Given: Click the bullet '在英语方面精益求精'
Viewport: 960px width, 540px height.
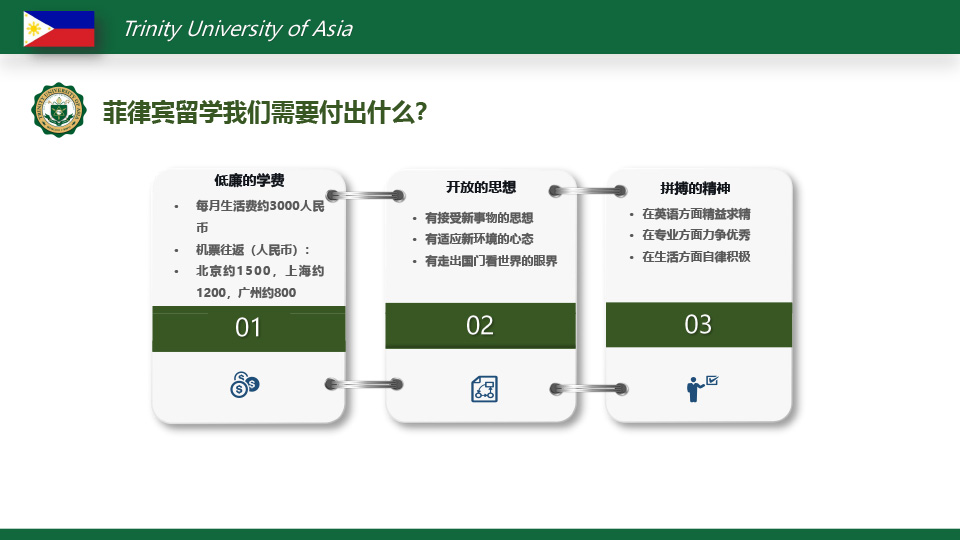Looking at the screenshot, I should coord(696,214).
